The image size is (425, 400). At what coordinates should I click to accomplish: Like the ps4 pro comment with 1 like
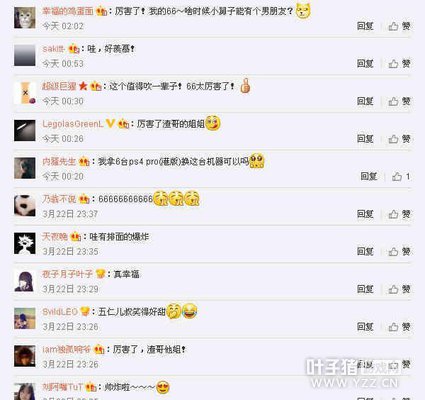coord(401,176)
